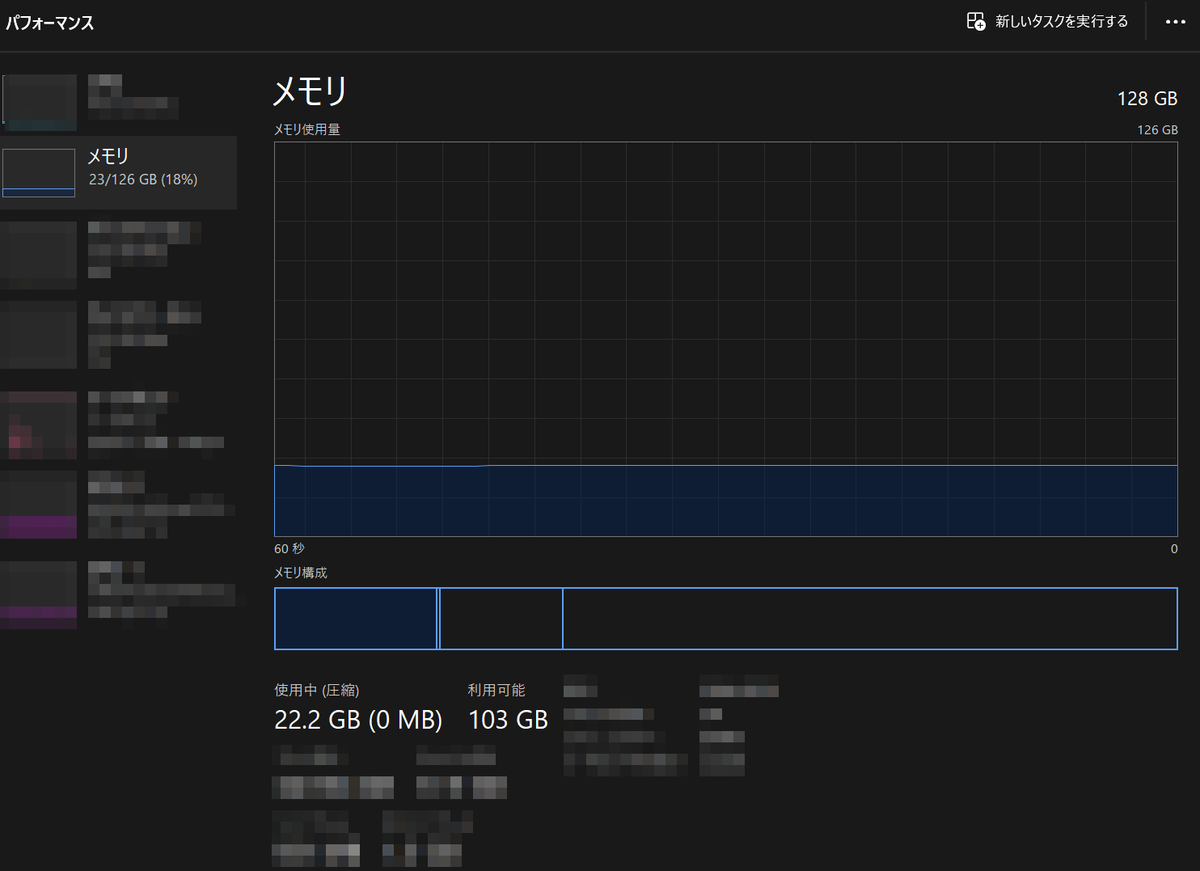Screen dimensions: 1200x871
Task: Open the three-dot more options menu
Action: [x=1175, y=21]
